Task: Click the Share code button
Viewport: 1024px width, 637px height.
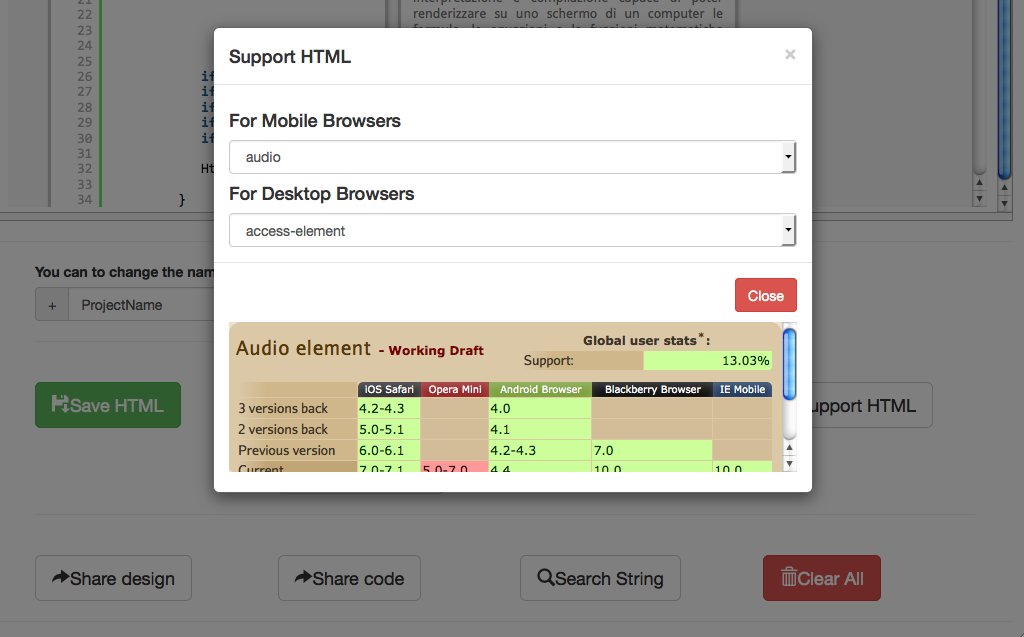Action: [349, 578]
